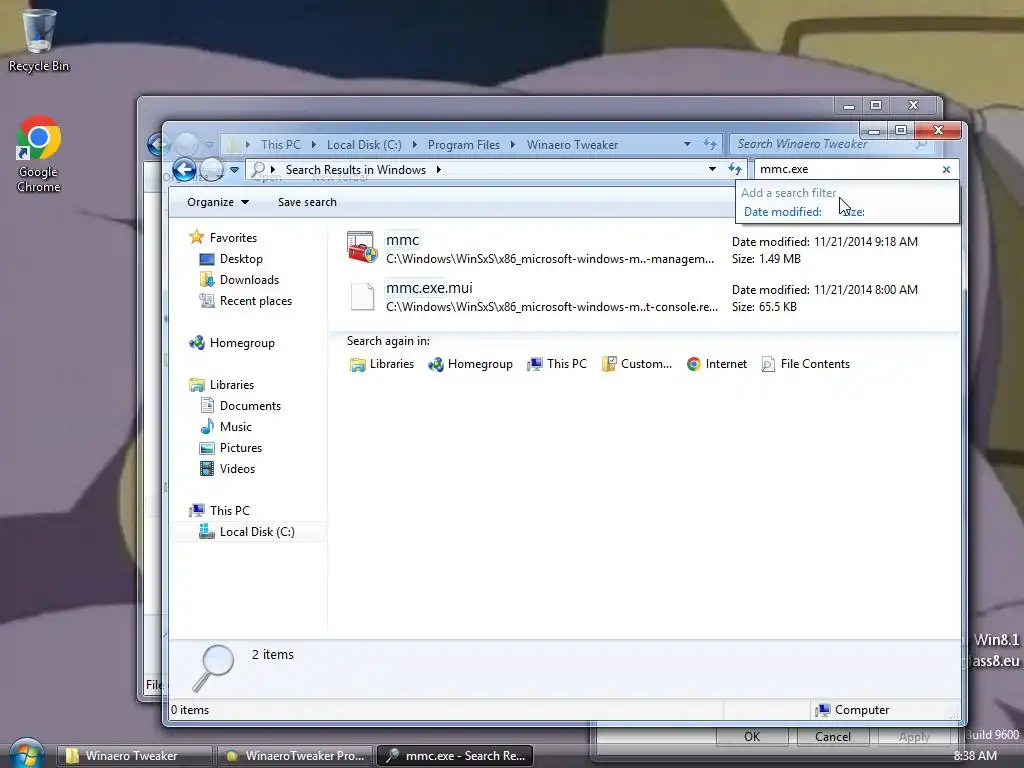The width and height of the screenshot is (1024, 768).
Task: Click into the mmc.exe search box
Action: 846,169
